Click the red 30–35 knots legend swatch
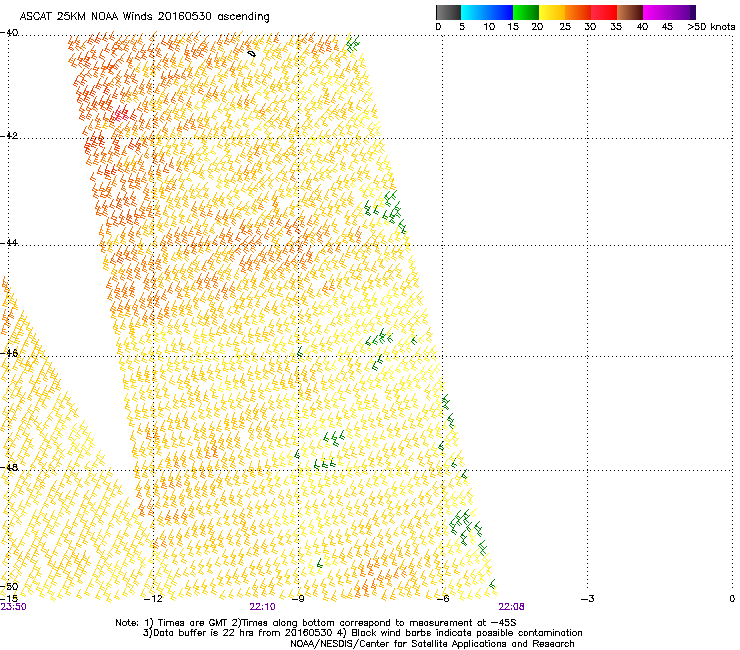 (x=604, y=12)
